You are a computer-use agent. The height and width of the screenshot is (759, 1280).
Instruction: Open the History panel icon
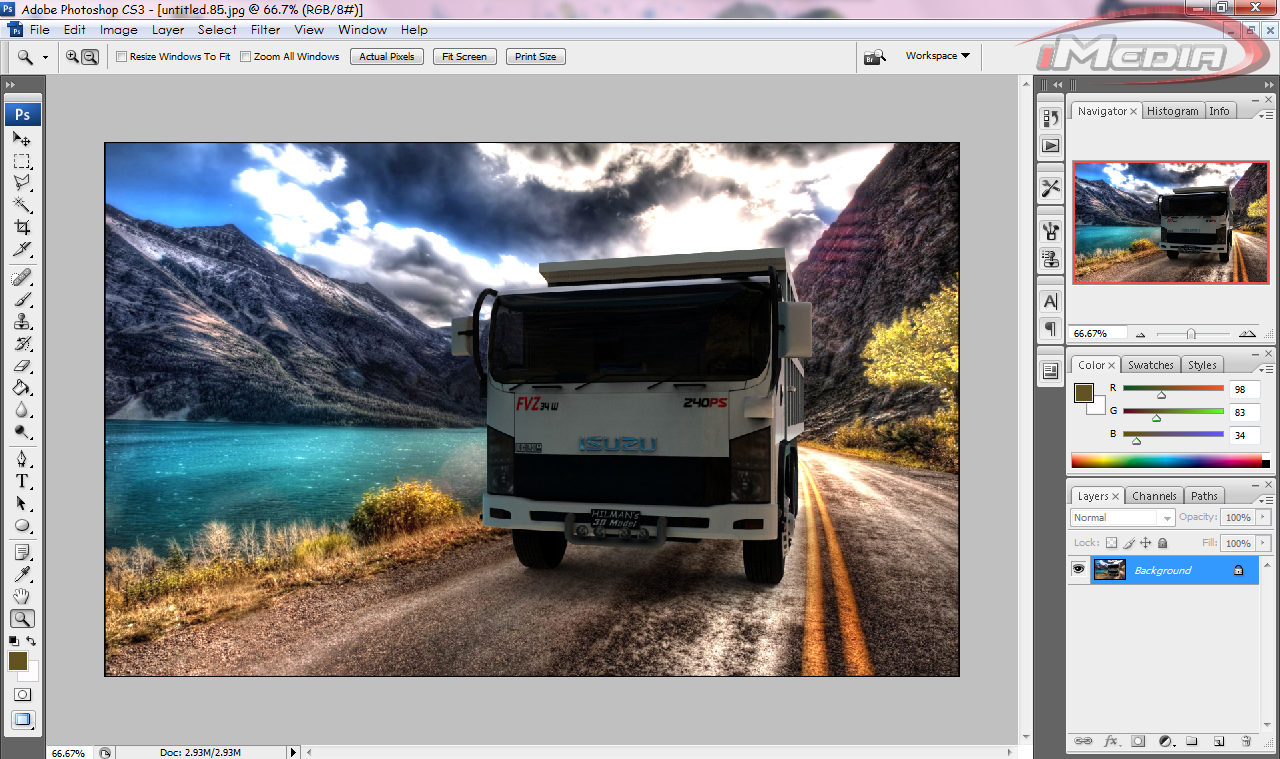(1050, 118)
